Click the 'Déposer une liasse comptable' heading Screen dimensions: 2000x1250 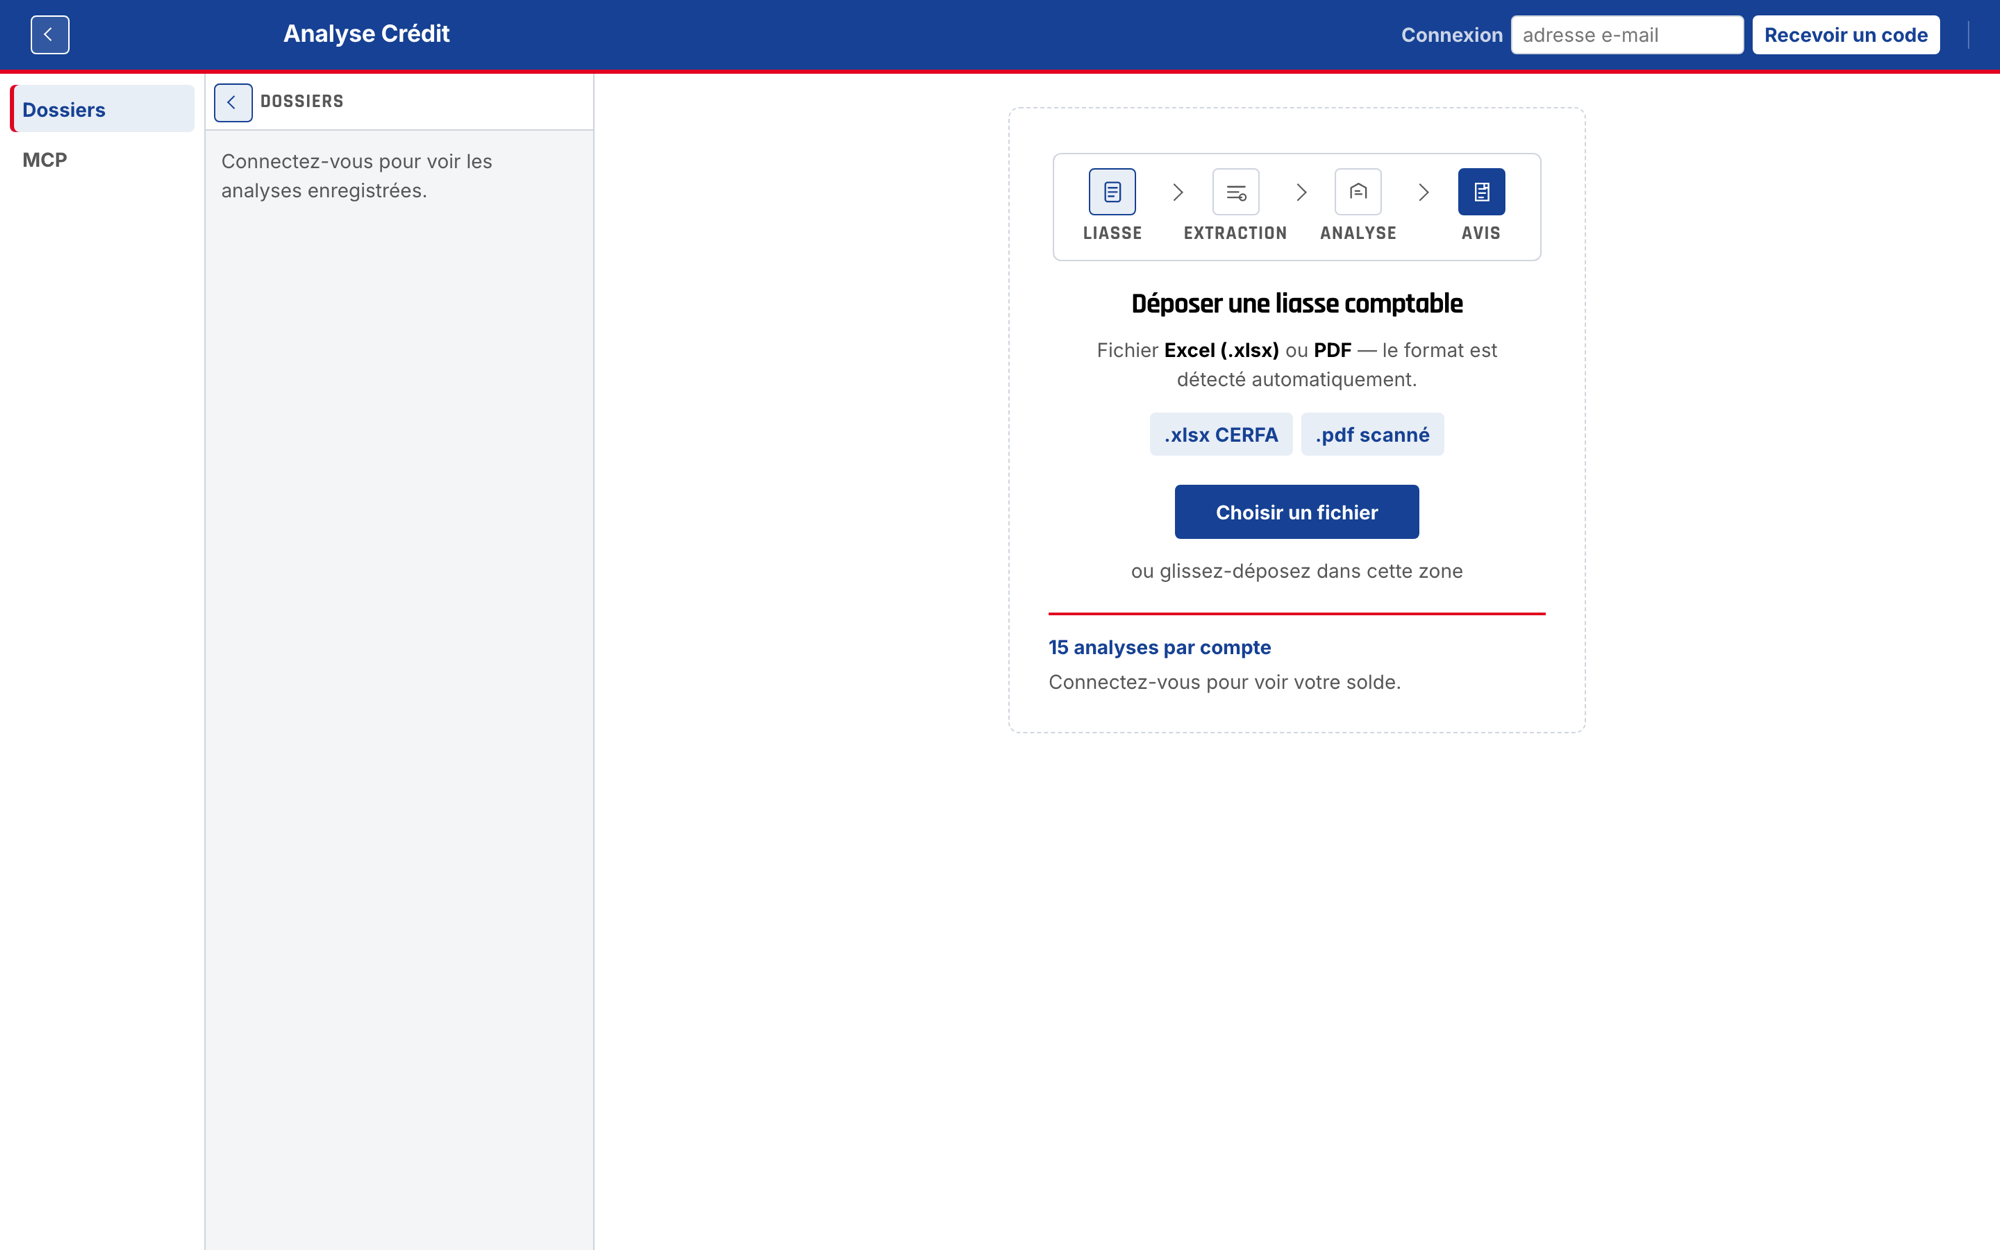click(1296, 304)
